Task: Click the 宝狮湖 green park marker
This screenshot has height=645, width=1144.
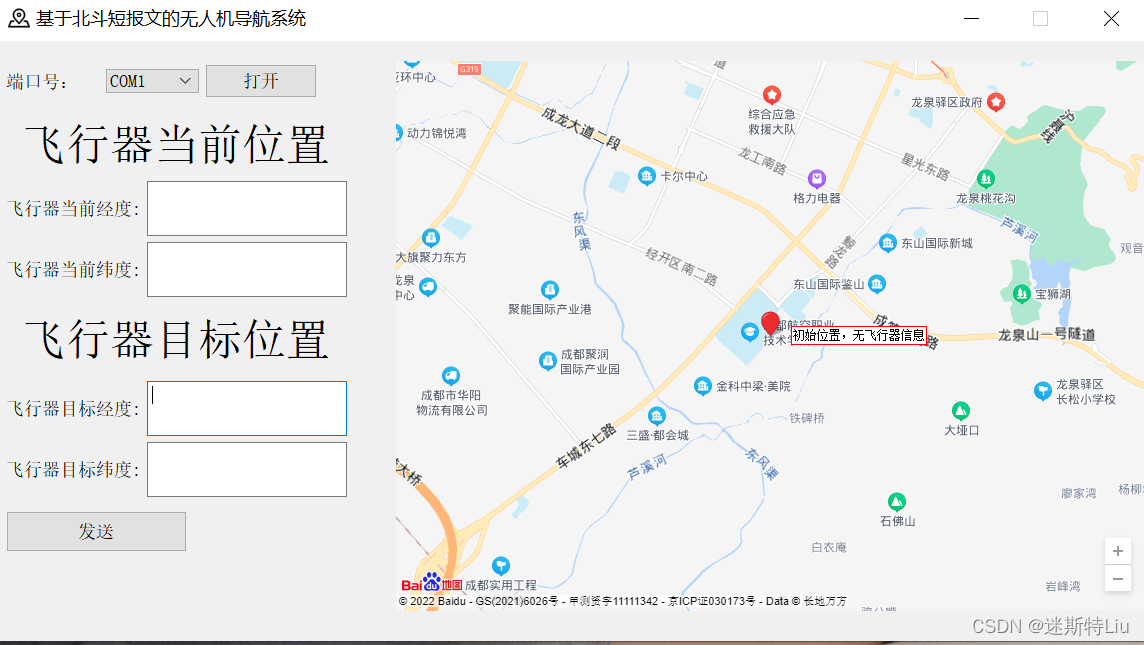Action: [x=1021, y=294]
